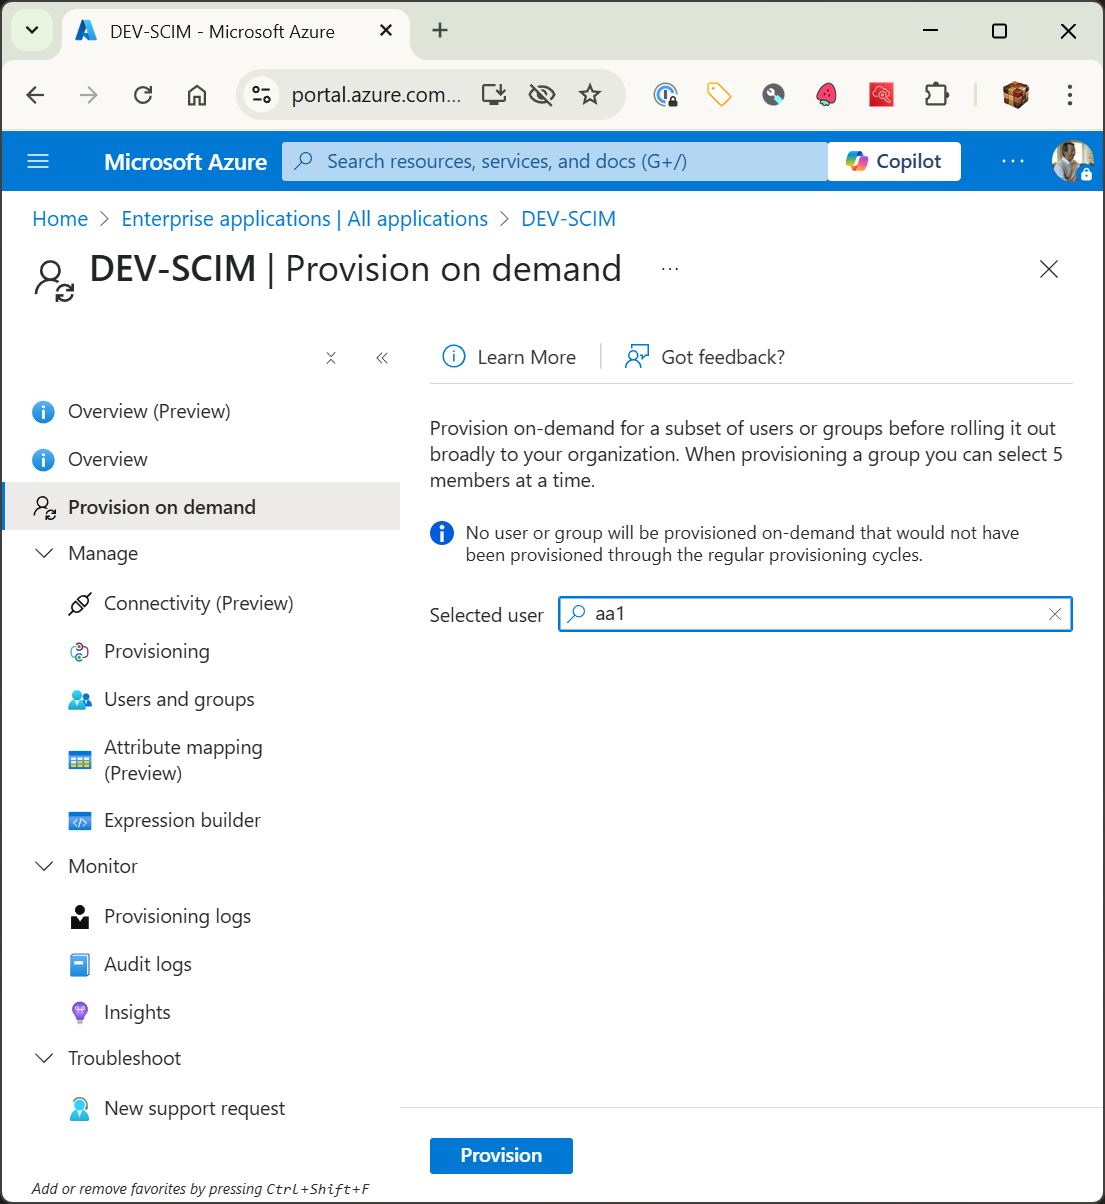Click Learn More for on-demand provisioning
Image resolution: width=1105 pixels, height=1204 pixels.
[x=509, y=356]
